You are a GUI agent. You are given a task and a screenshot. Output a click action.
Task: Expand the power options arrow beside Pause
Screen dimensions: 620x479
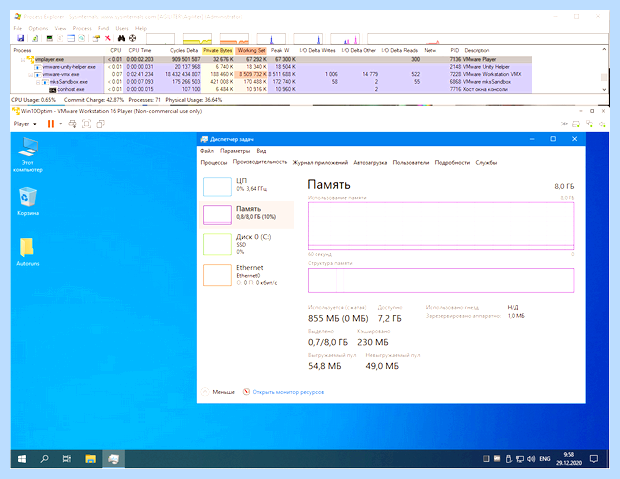60,124
